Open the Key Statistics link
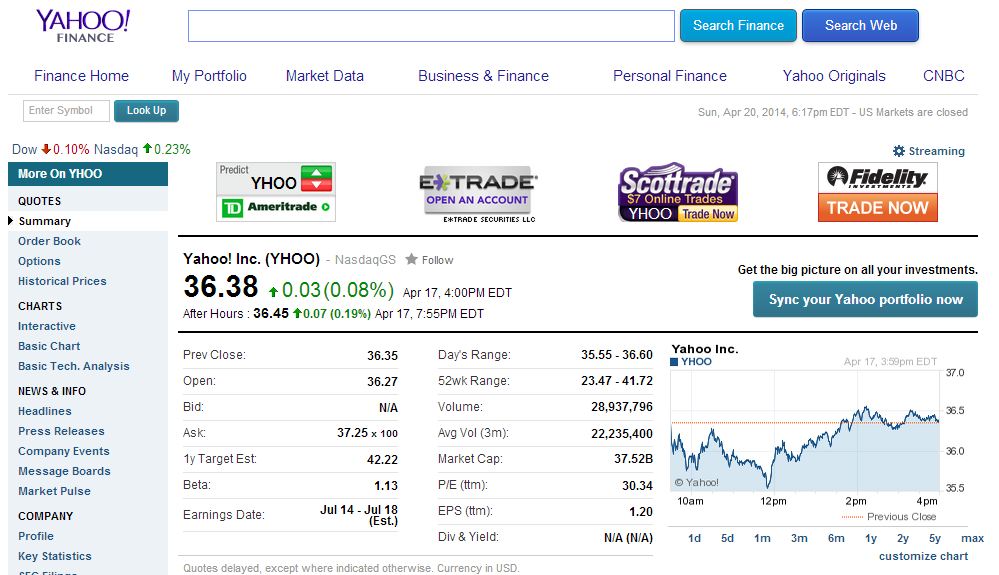 (55, 556)
